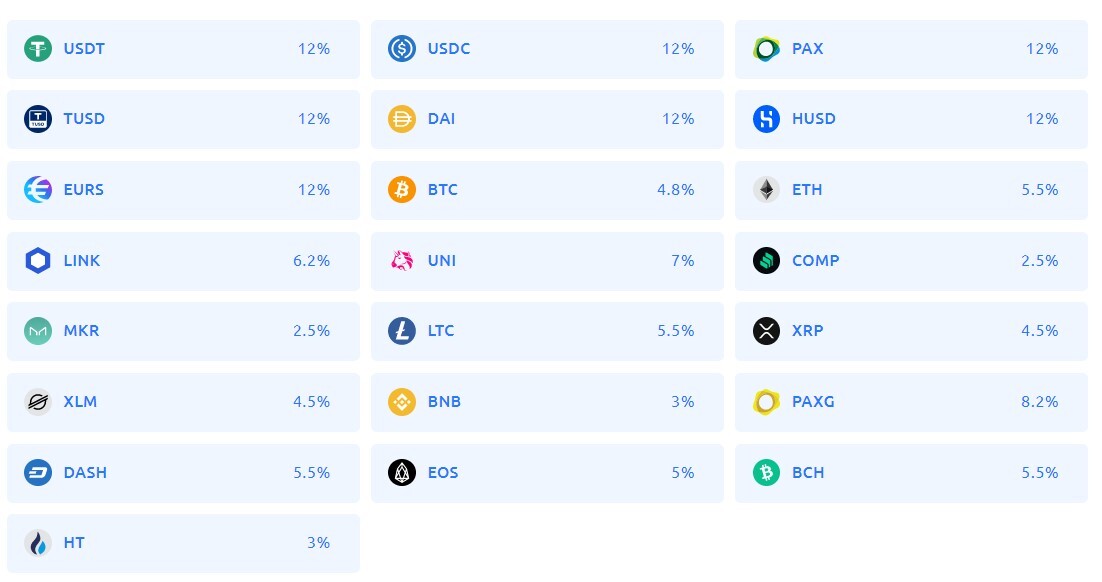1102x582 pixels.
Task: Click the pink Uniswap unicorn icon
Action: pos(402,261)
